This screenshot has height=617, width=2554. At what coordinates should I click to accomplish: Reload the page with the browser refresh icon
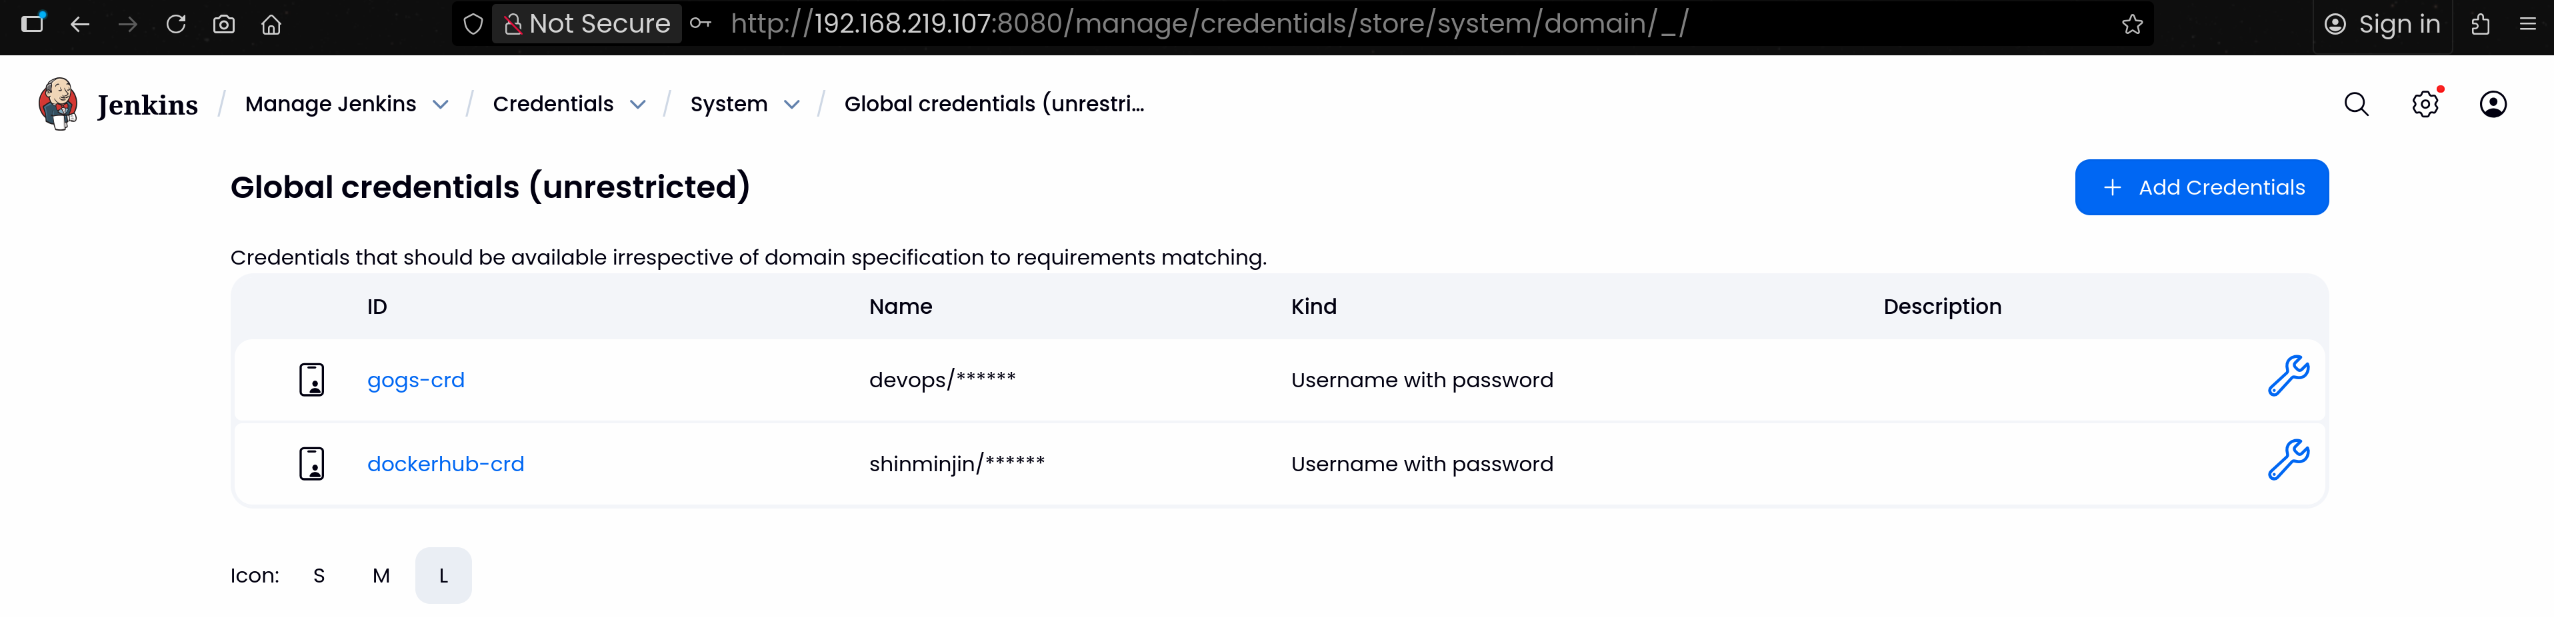point(176,24)
